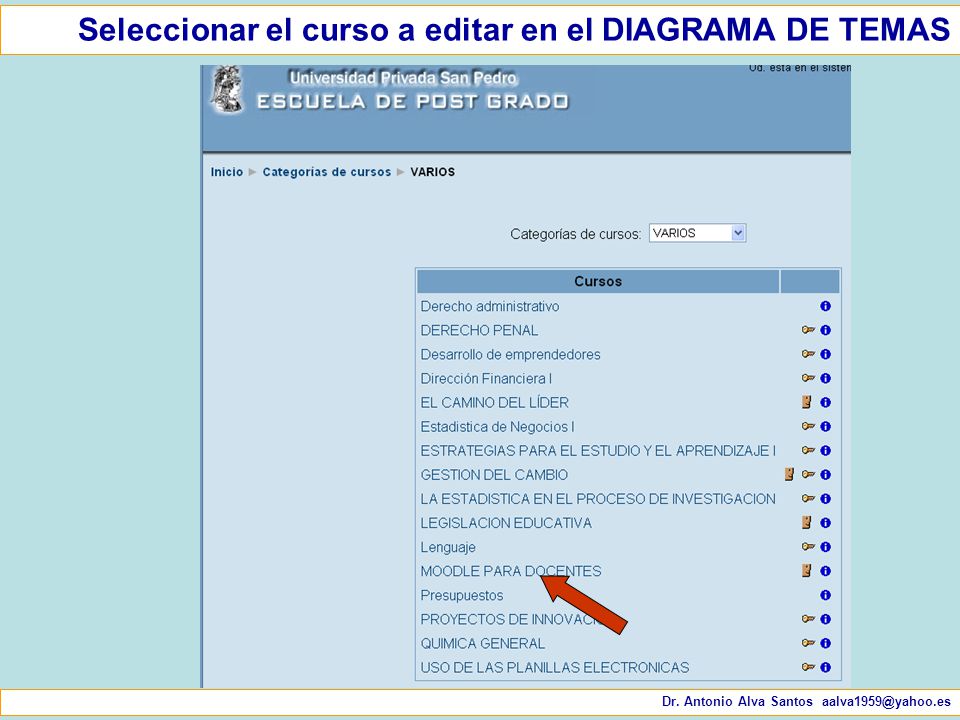Open Dirección Financiera I course
The height and width of the screenshot is (720, 960).
coord(486,378)
